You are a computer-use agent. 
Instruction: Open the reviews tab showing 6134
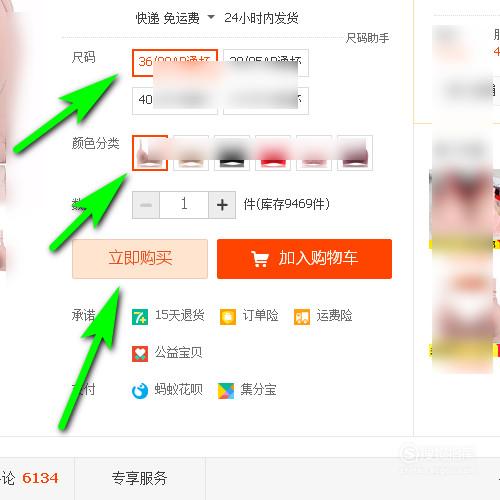[x=30, y=478]
